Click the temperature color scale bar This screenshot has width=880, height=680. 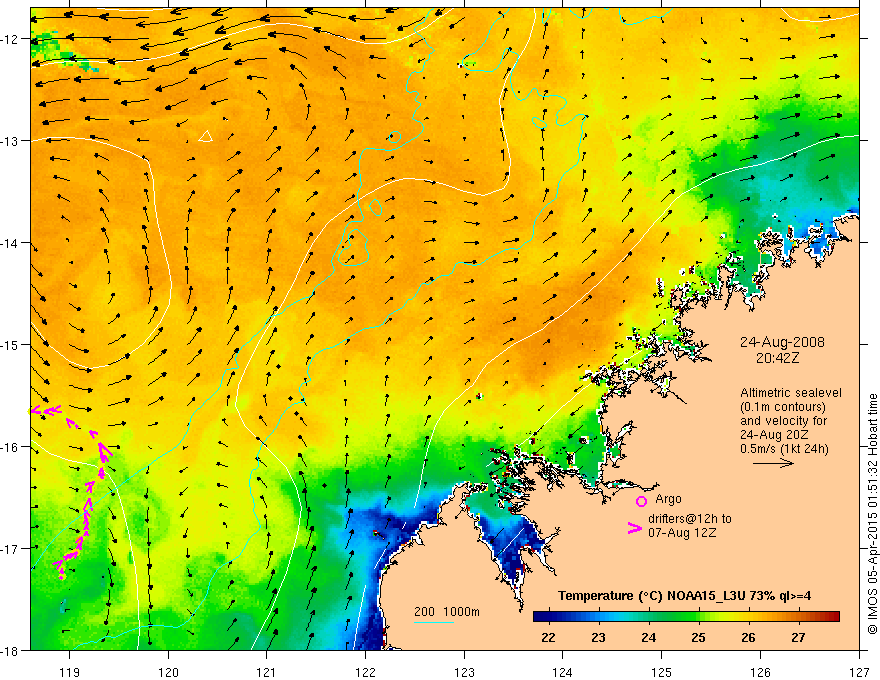686,616
